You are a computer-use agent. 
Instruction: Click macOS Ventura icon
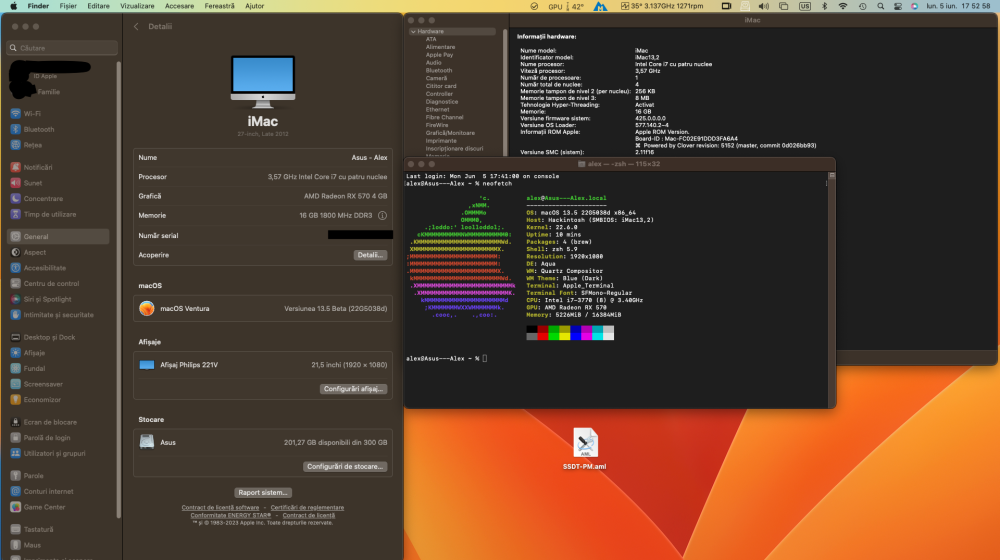coord(147,309)
